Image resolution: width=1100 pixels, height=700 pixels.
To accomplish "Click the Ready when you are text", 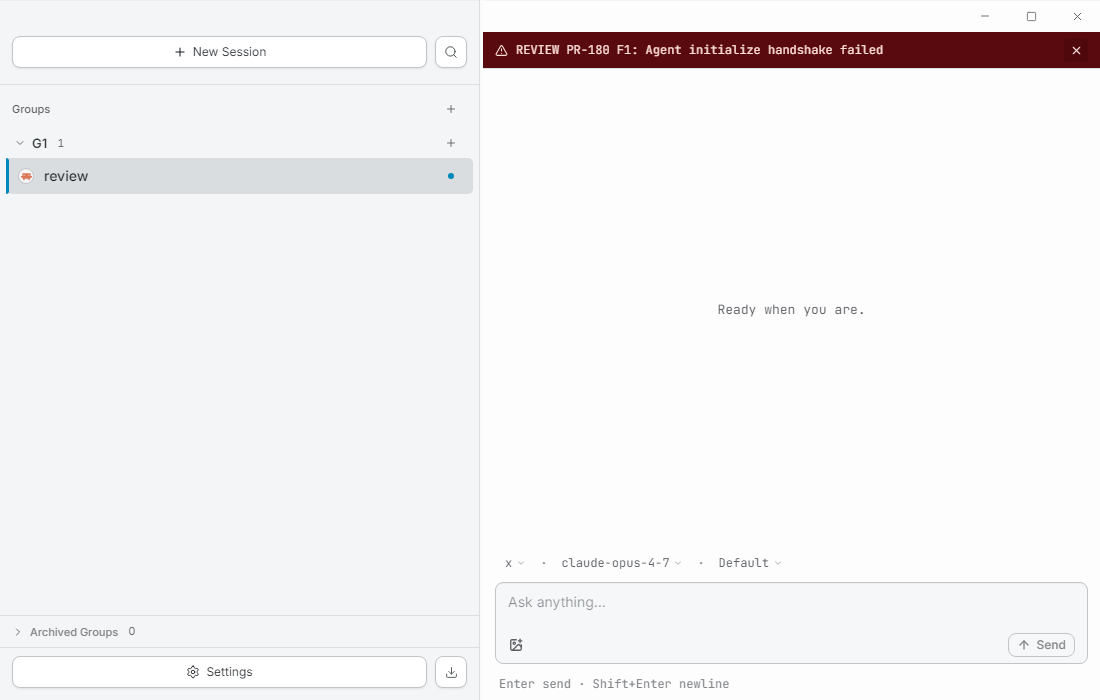I will click(x=790, y=309).
